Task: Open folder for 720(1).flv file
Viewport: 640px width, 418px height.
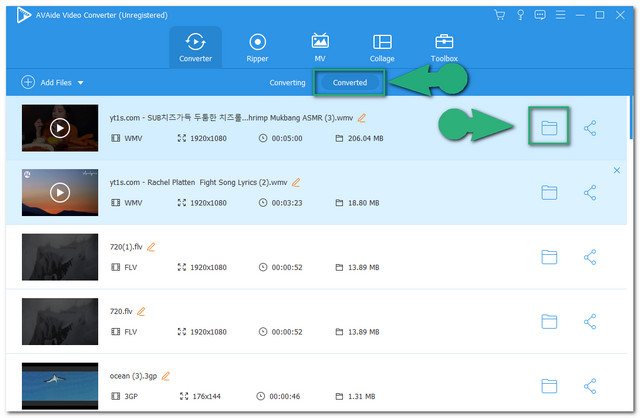Action: click(548, 257)
